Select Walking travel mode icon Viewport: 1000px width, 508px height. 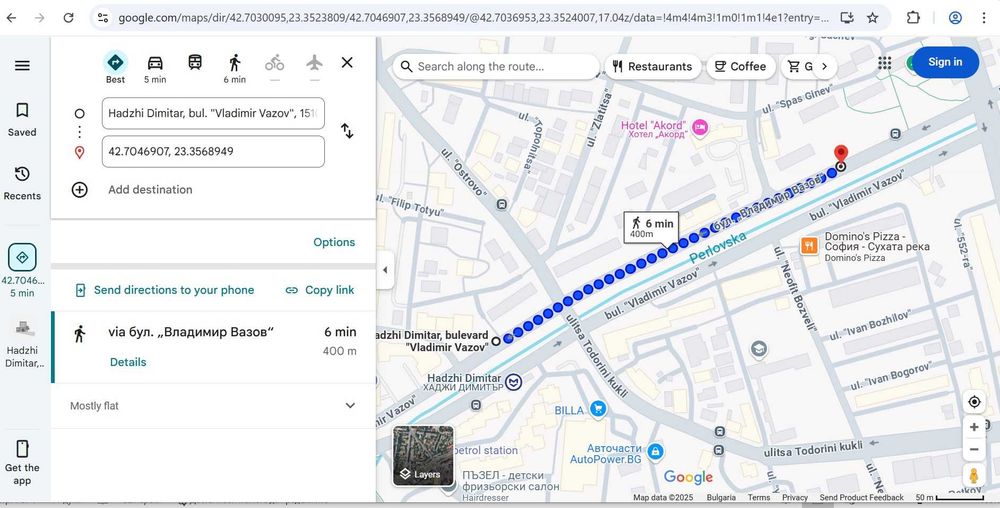click(235, 63)
